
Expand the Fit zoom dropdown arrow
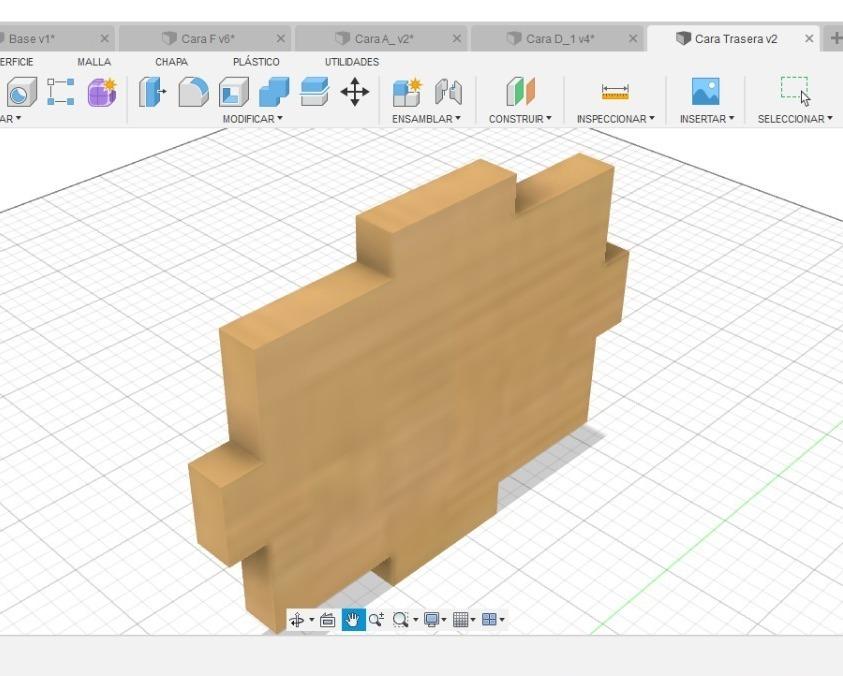(415, 620)
